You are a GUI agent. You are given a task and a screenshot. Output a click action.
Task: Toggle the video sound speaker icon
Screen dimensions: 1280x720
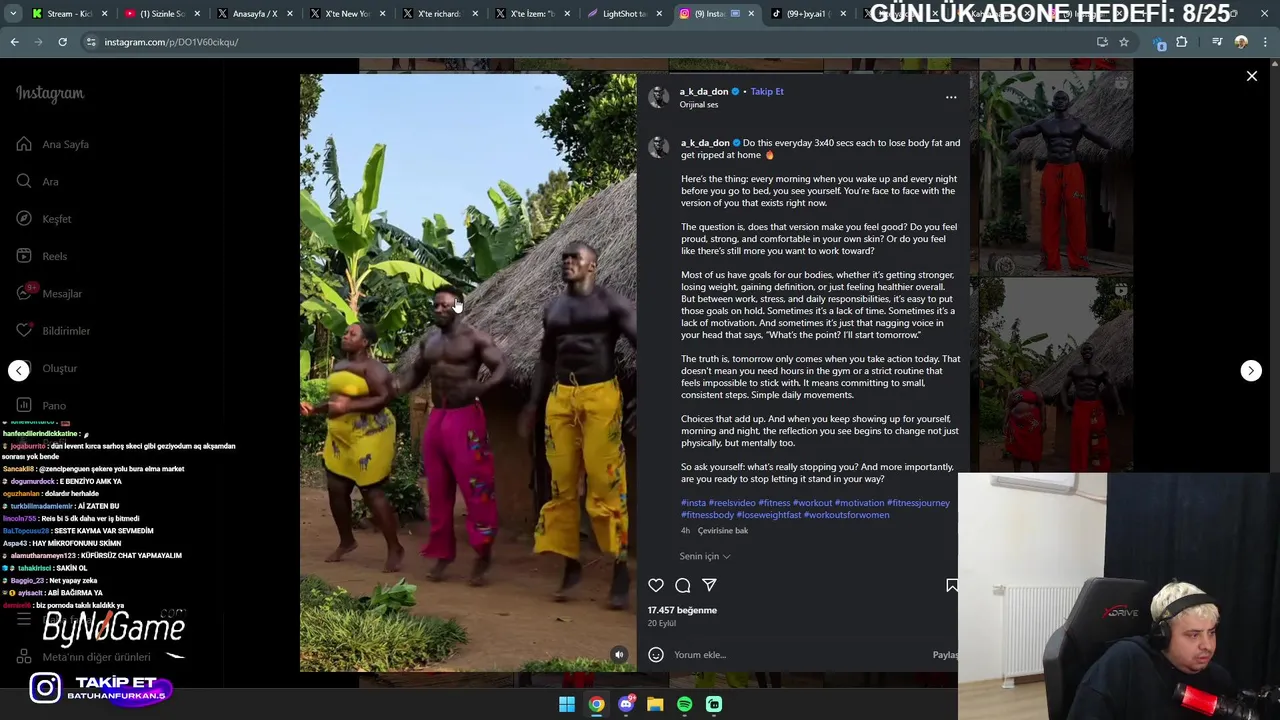point(619,655)
